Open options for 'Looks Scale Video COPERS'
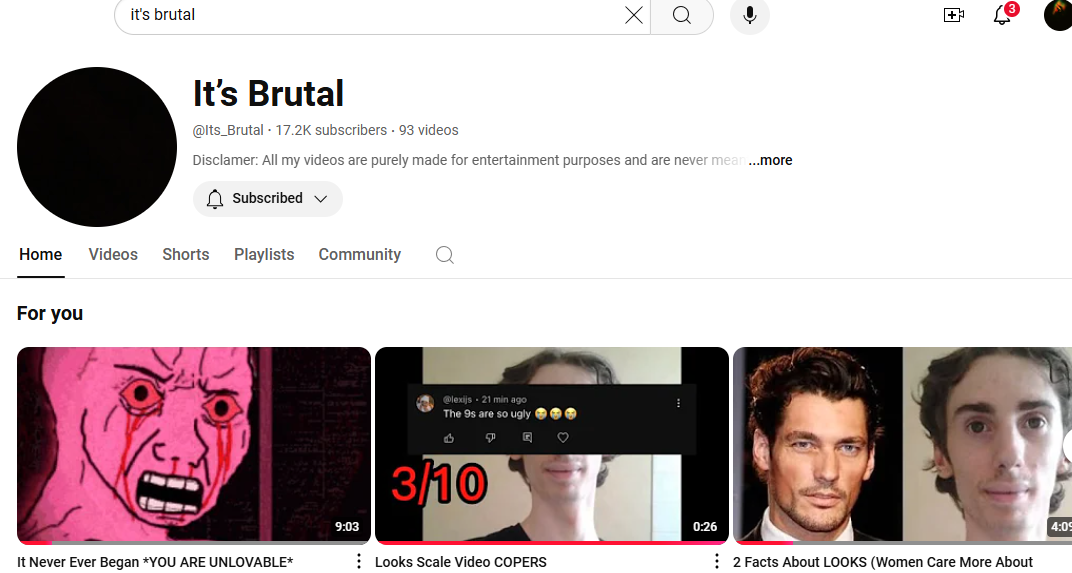Screen dimensions: 1072x573 click(716, 561)
